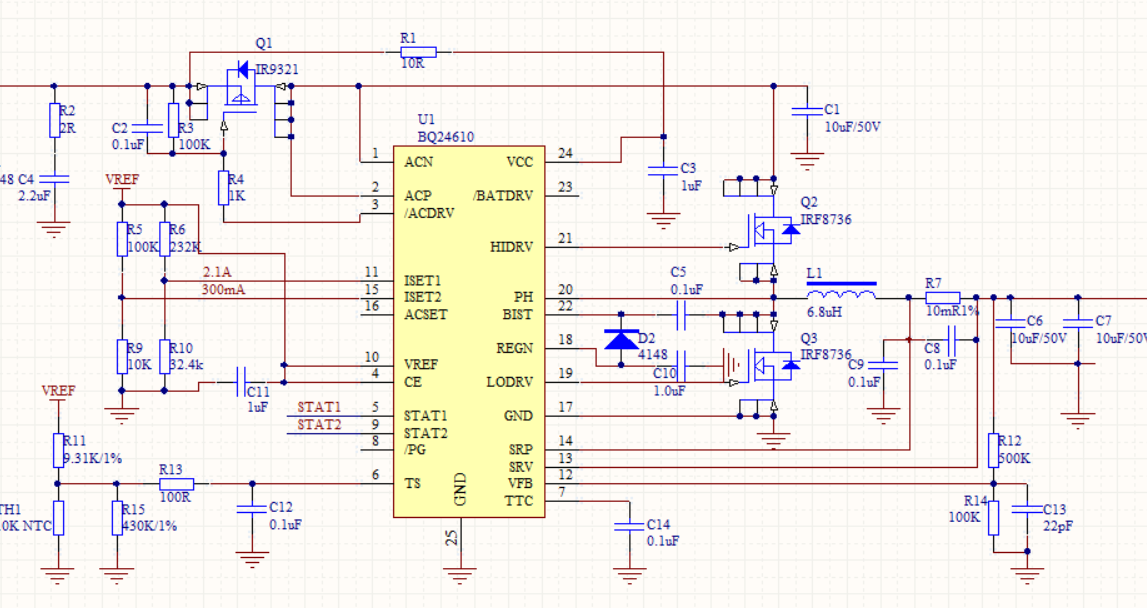
Task: Select the LODRV pin name
Action: tap(511, 382)
